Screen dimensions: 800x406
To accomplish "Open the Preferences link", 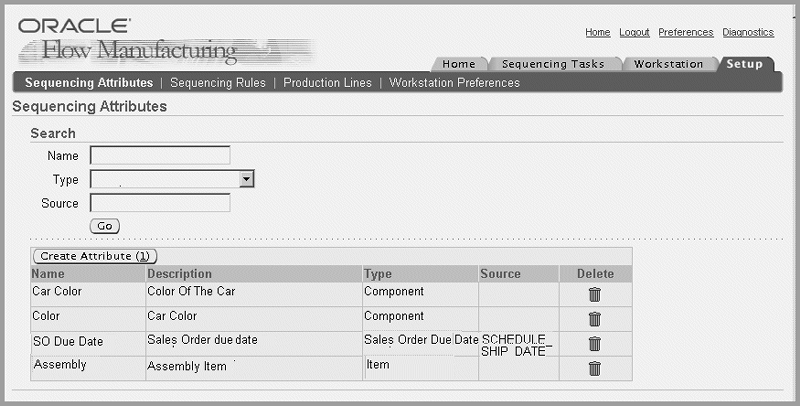I will (686, 32).
